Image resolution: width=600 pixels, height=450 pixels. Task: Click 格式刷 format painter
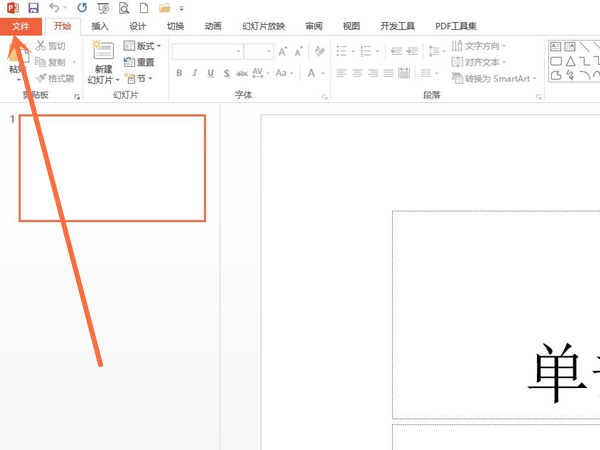[x=55, y=78]
